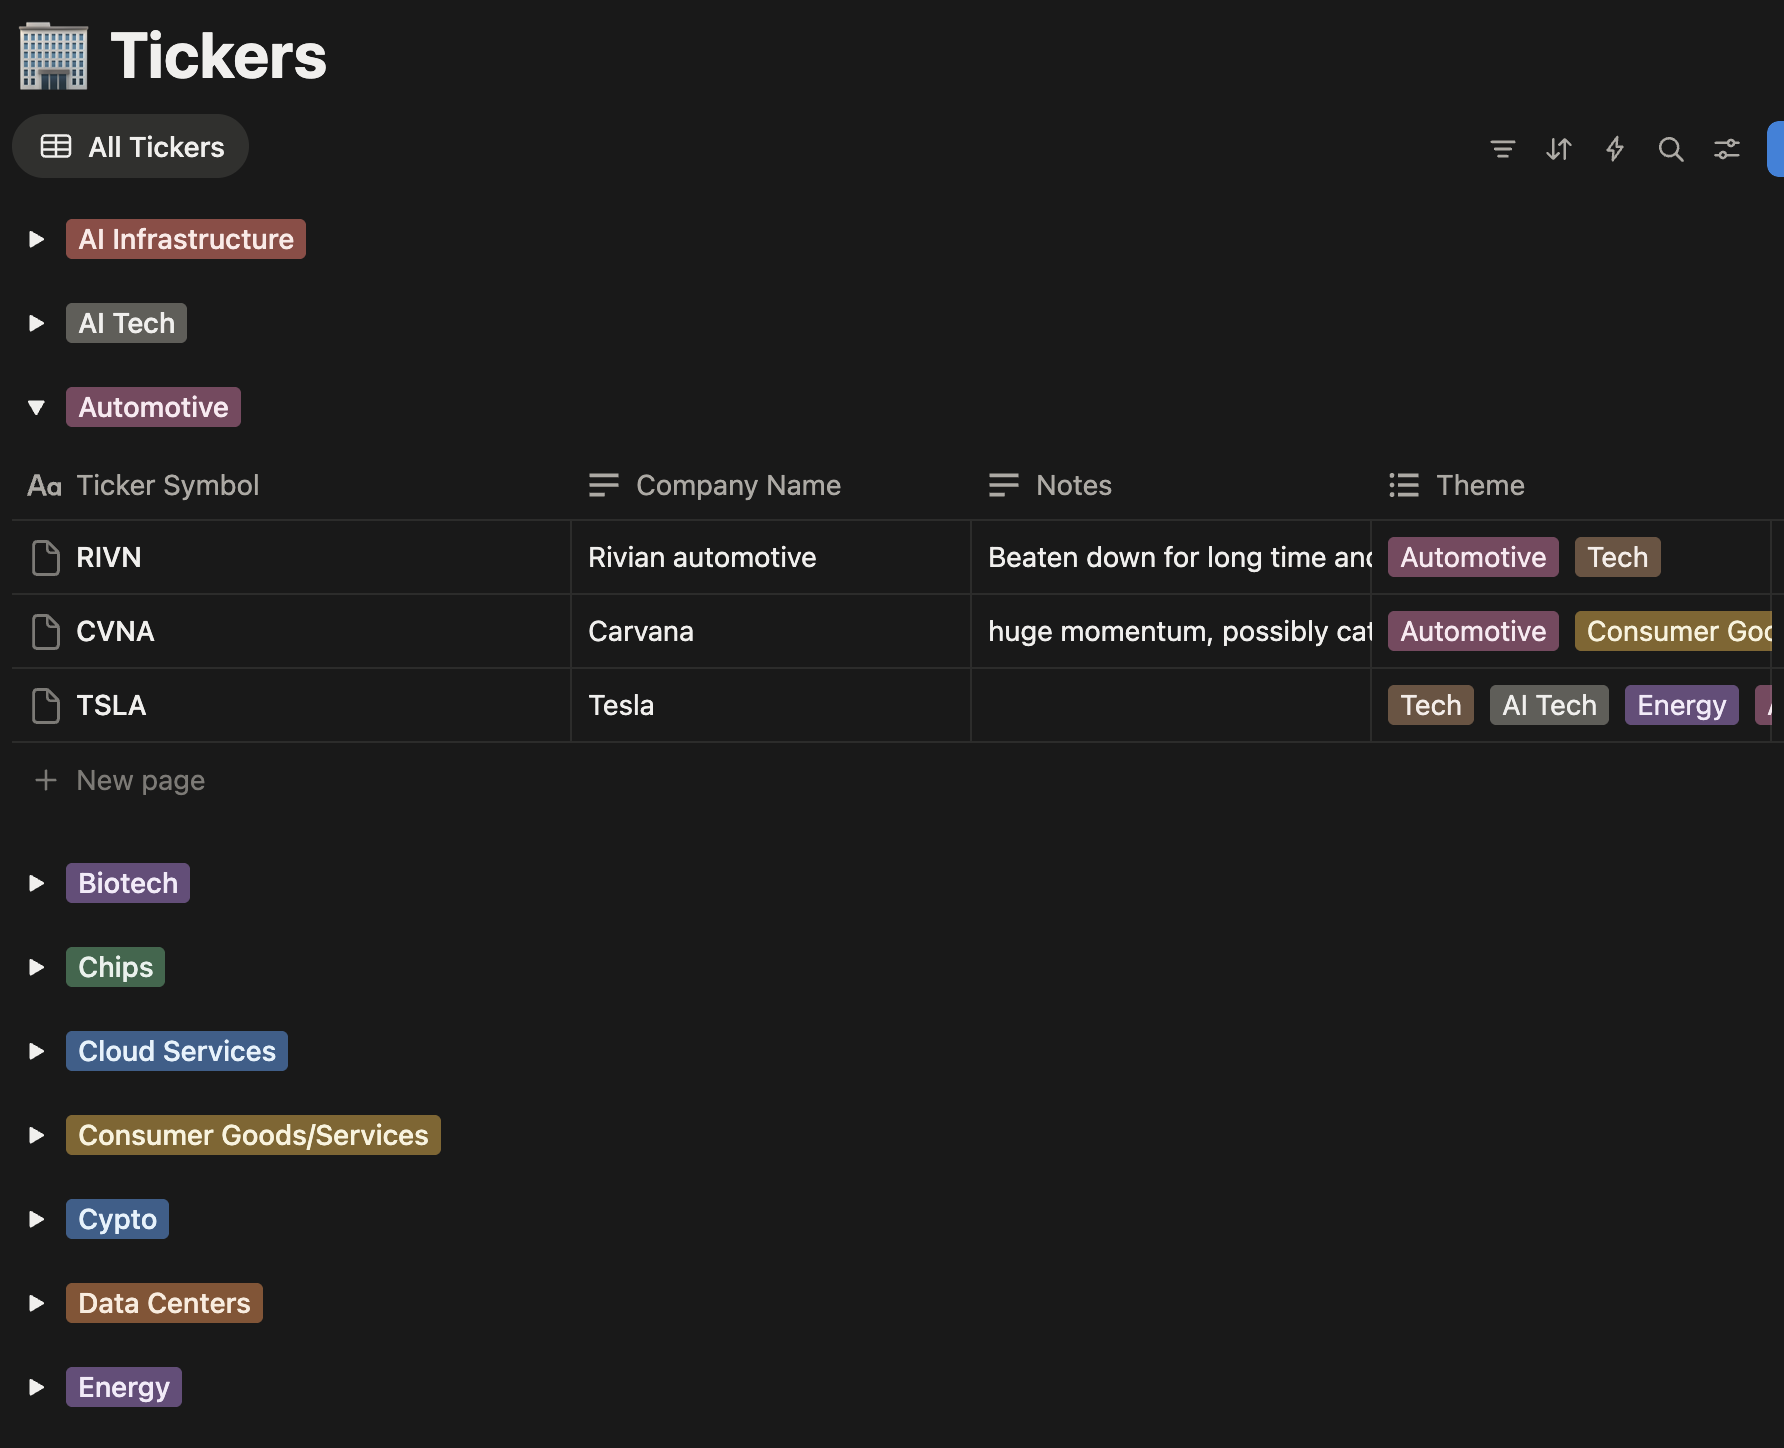The width and height of the screenshot is (1784, 1448).
Task: Click the Chips group label
Action: 115,967
